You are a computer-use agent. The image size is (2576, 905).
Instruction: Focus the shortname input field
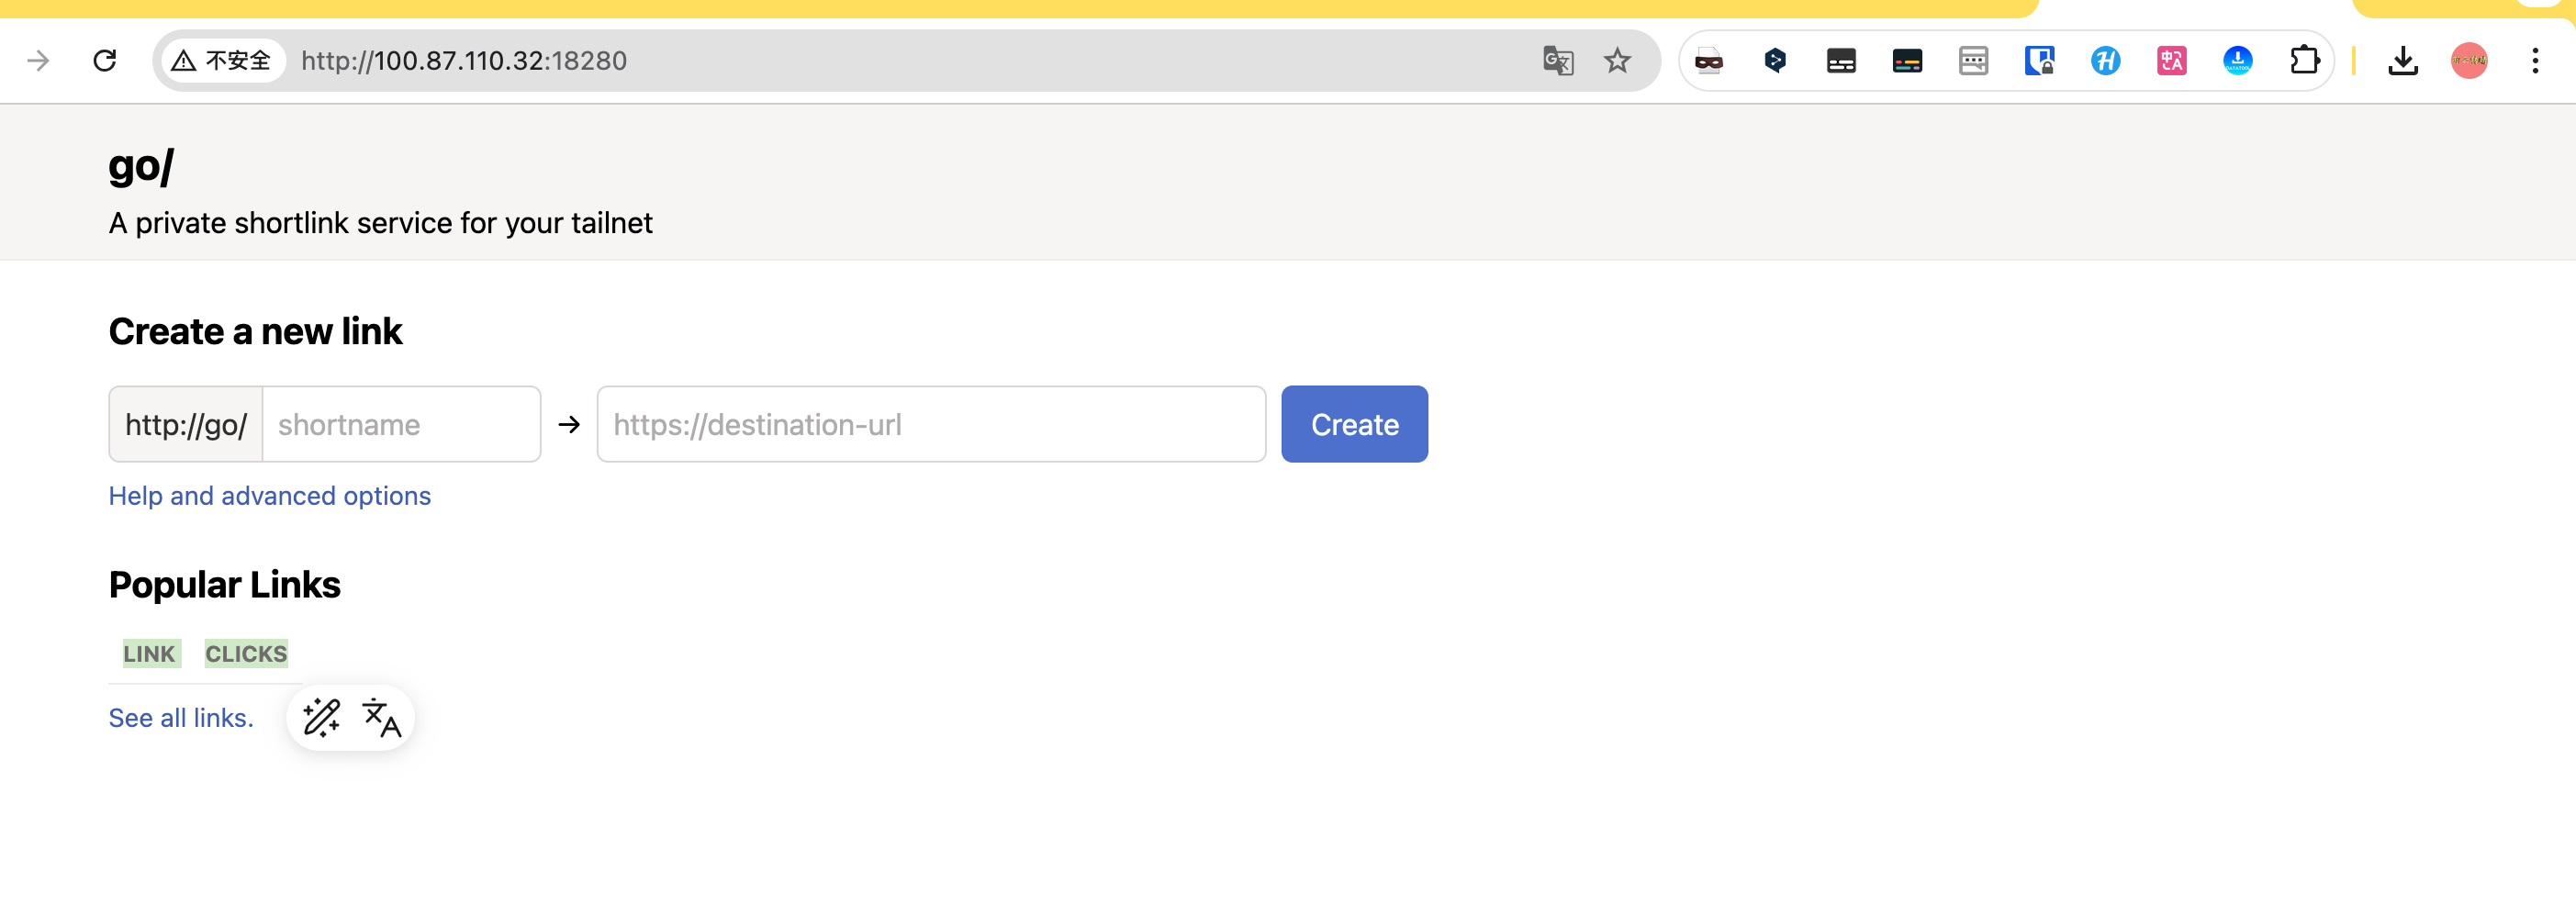click(401, 424)
